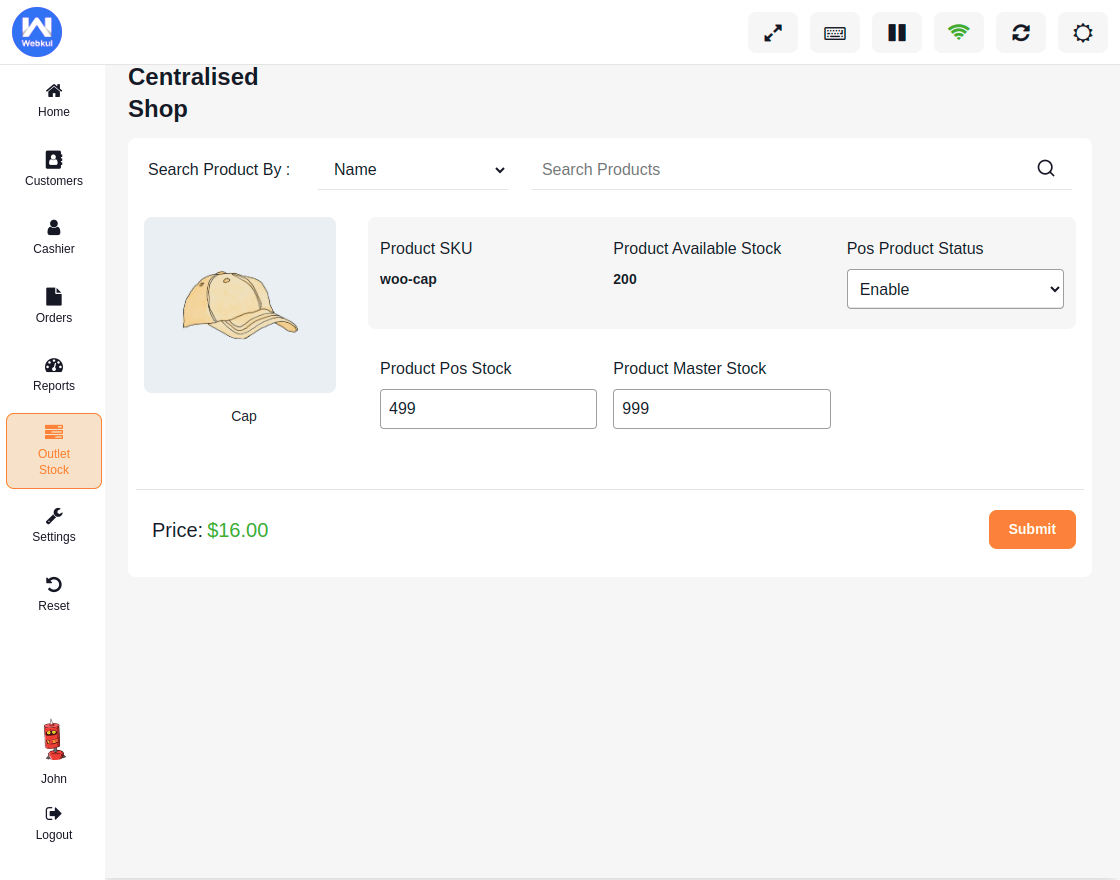
Task: Click the Product Pos Stock field
Action: pyautogui.click(x=488, y=409)
